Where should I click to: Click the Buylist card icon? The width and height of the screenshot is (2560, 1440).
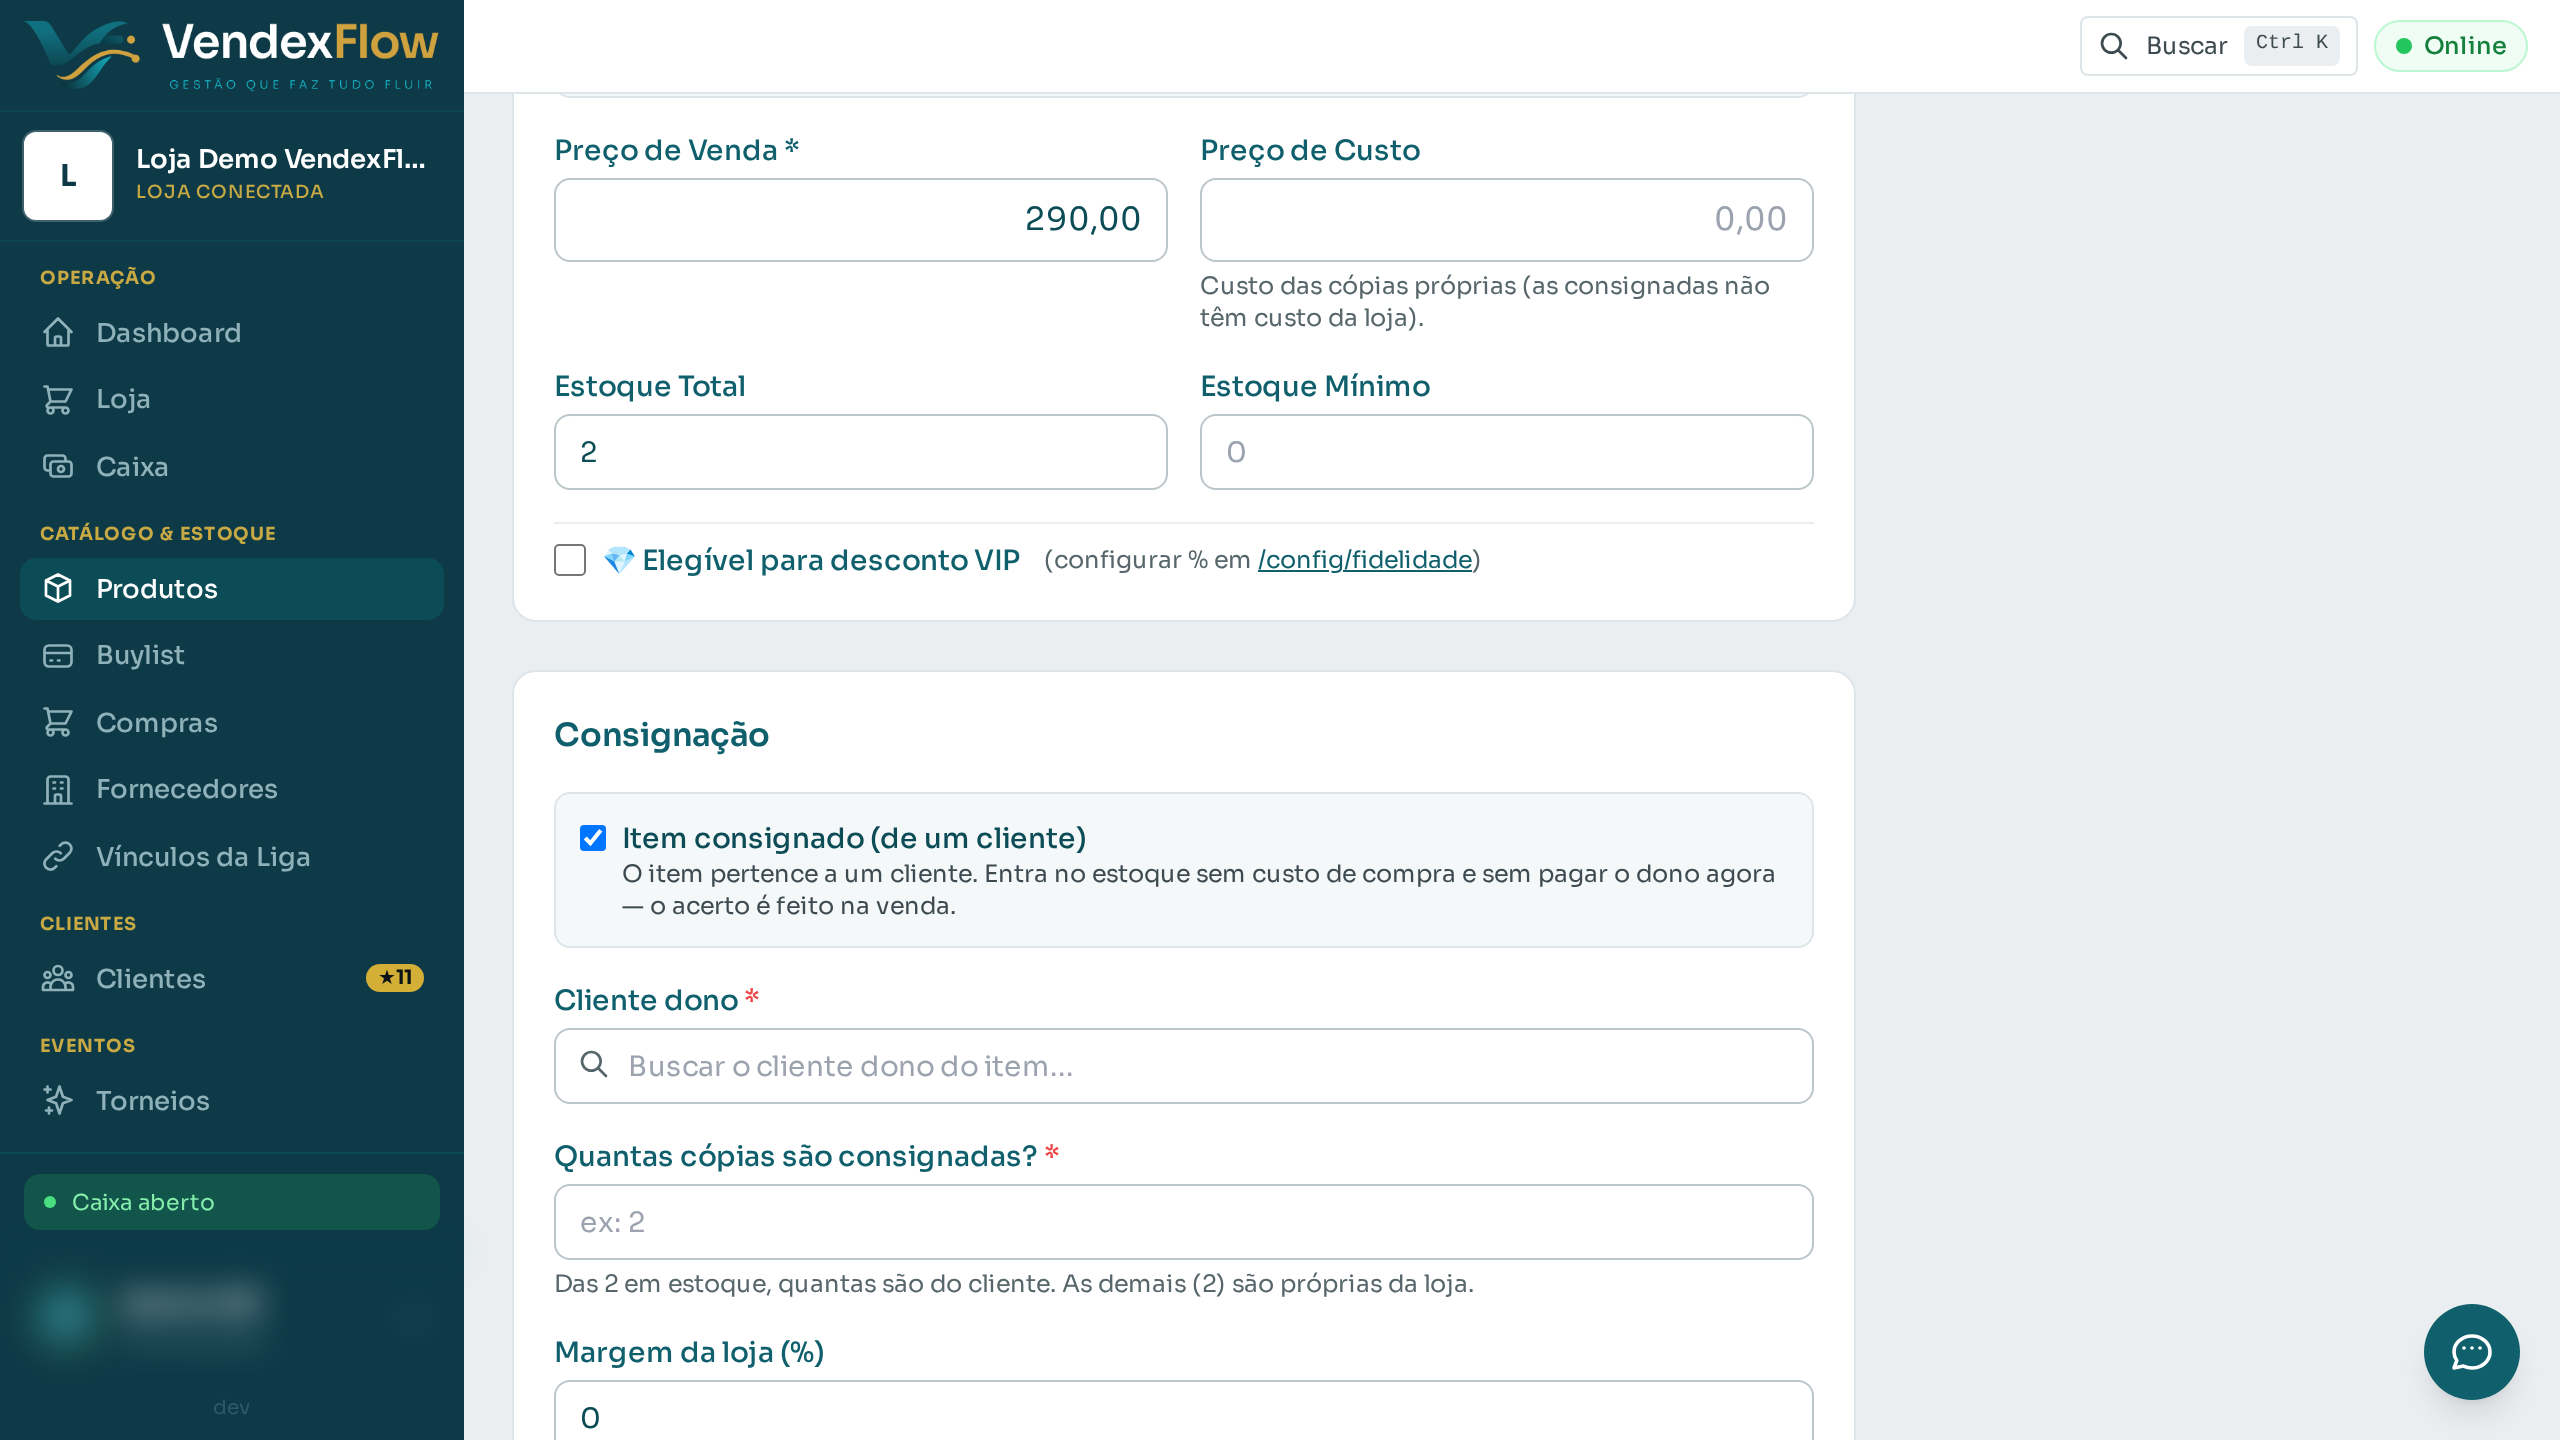[58, 655]
